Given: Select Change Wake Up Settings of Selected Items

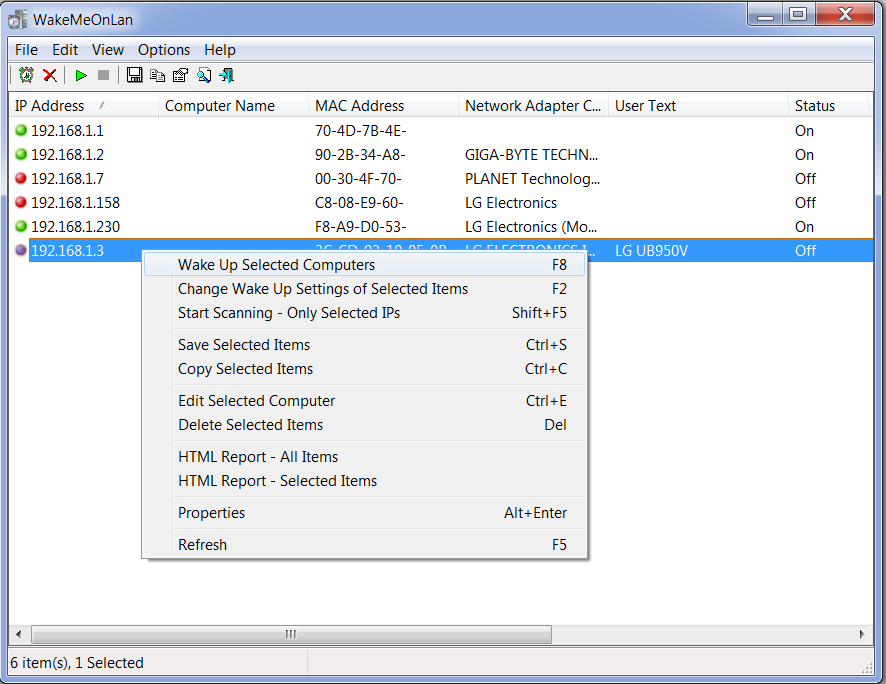Looking at the screenshot, I should tap(322, 289).
